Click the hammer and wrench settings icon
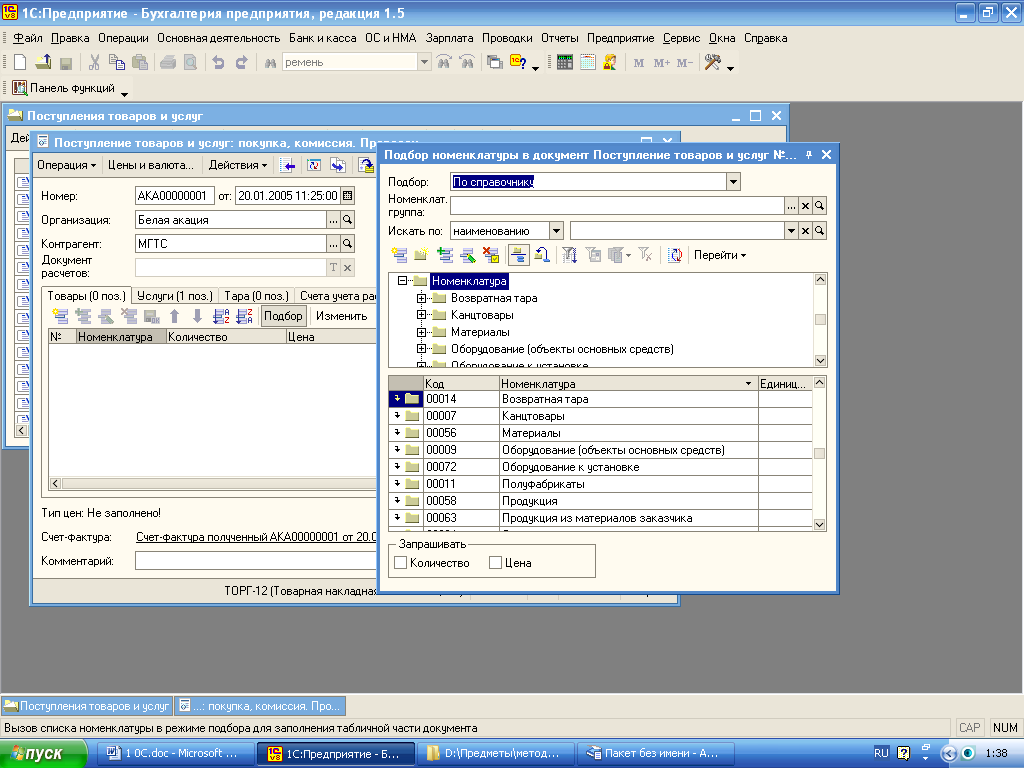 (712, 62)
